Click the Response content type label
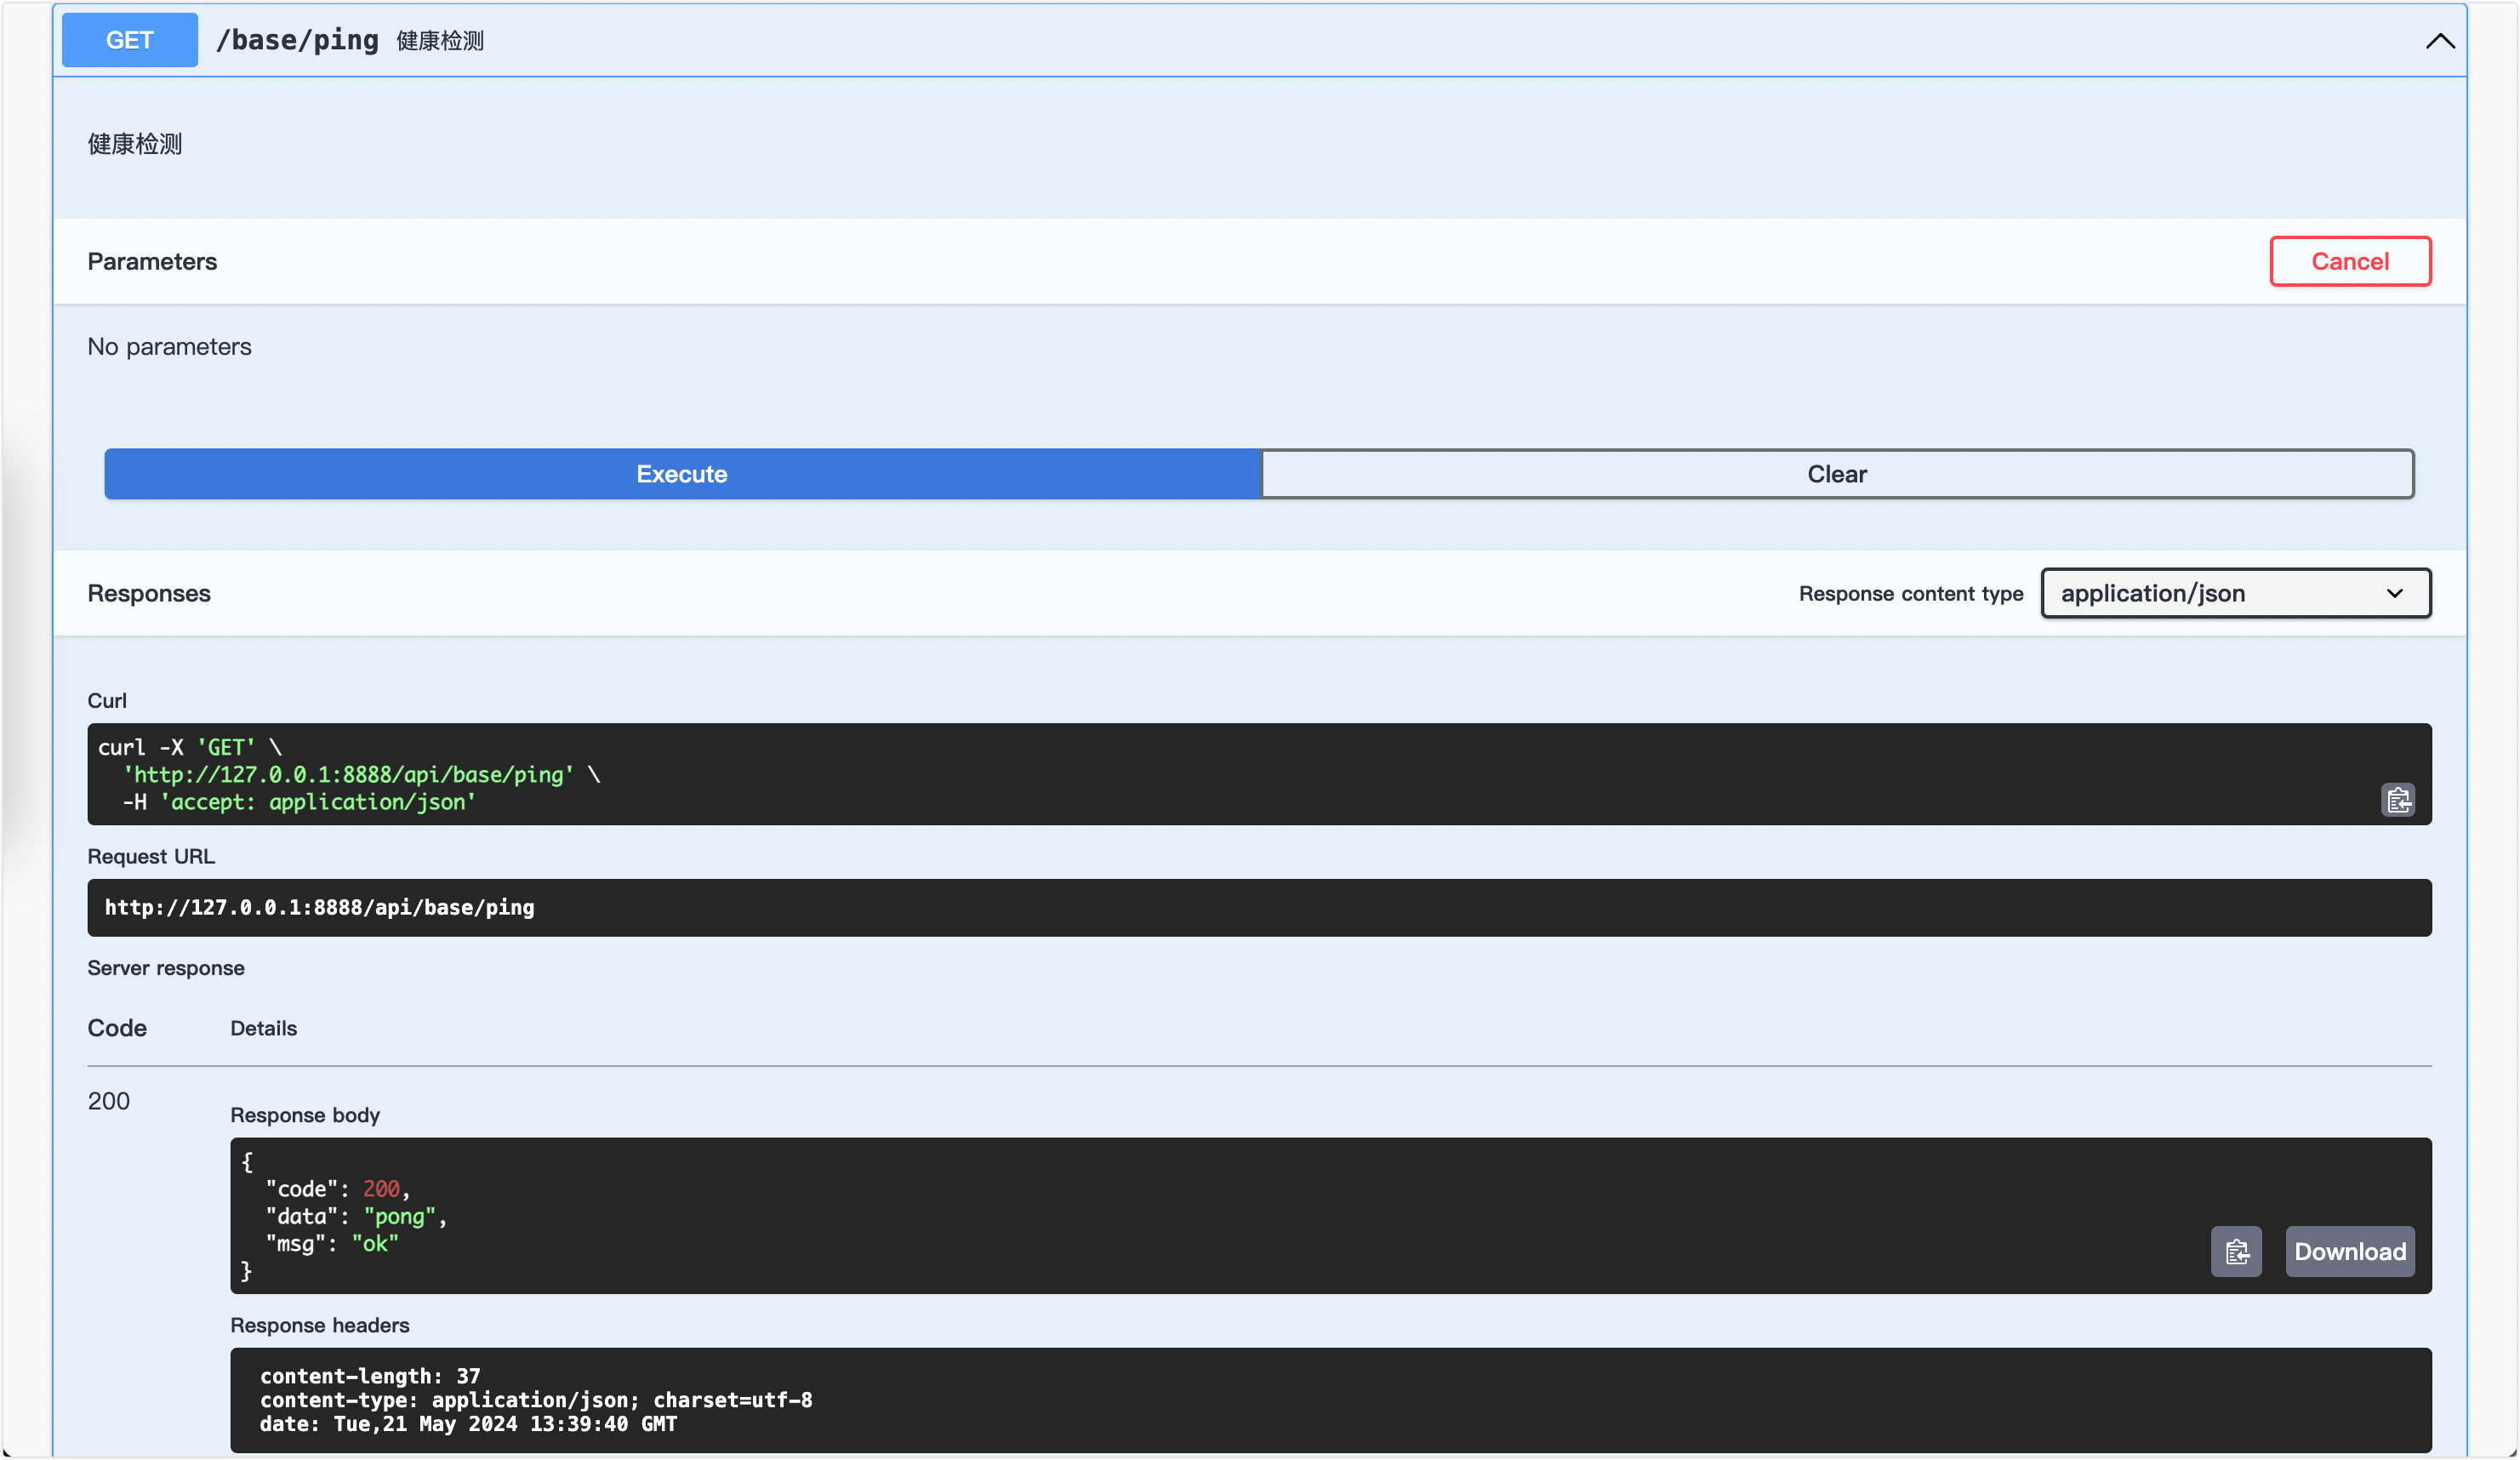Screen dimensions: 2520x1460 pyautogui.click(x=1911, y=593)
